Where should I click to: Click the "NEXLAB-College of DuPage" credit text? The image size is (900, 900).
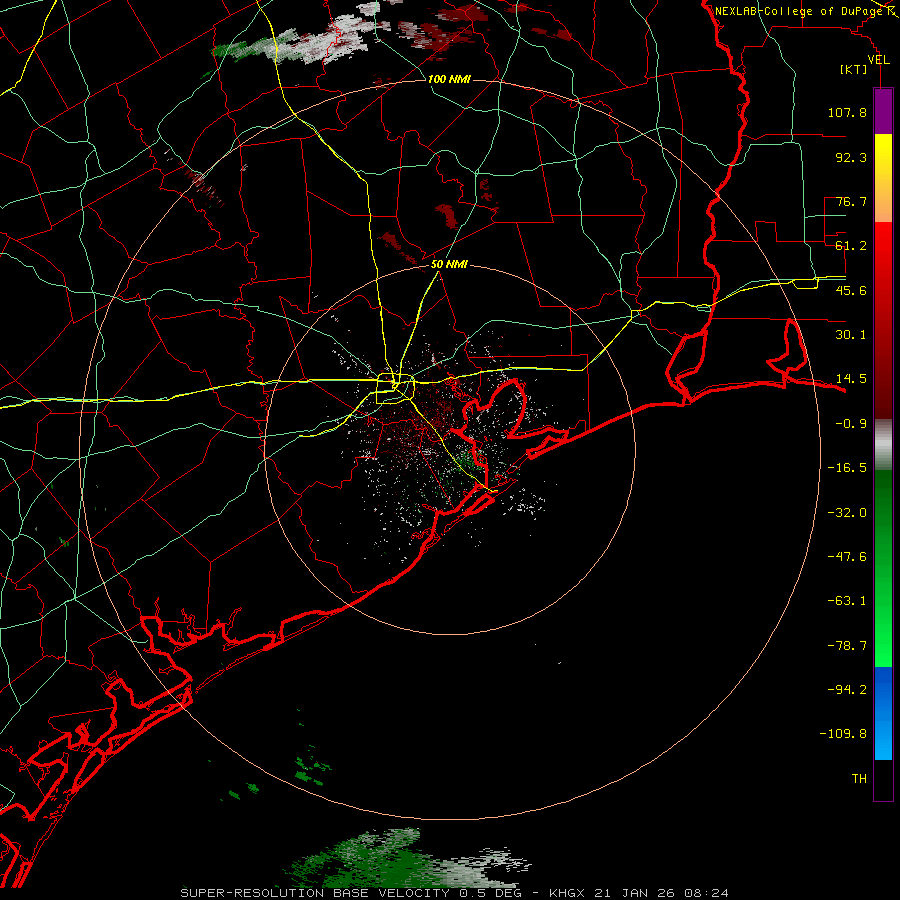point(798,11)
